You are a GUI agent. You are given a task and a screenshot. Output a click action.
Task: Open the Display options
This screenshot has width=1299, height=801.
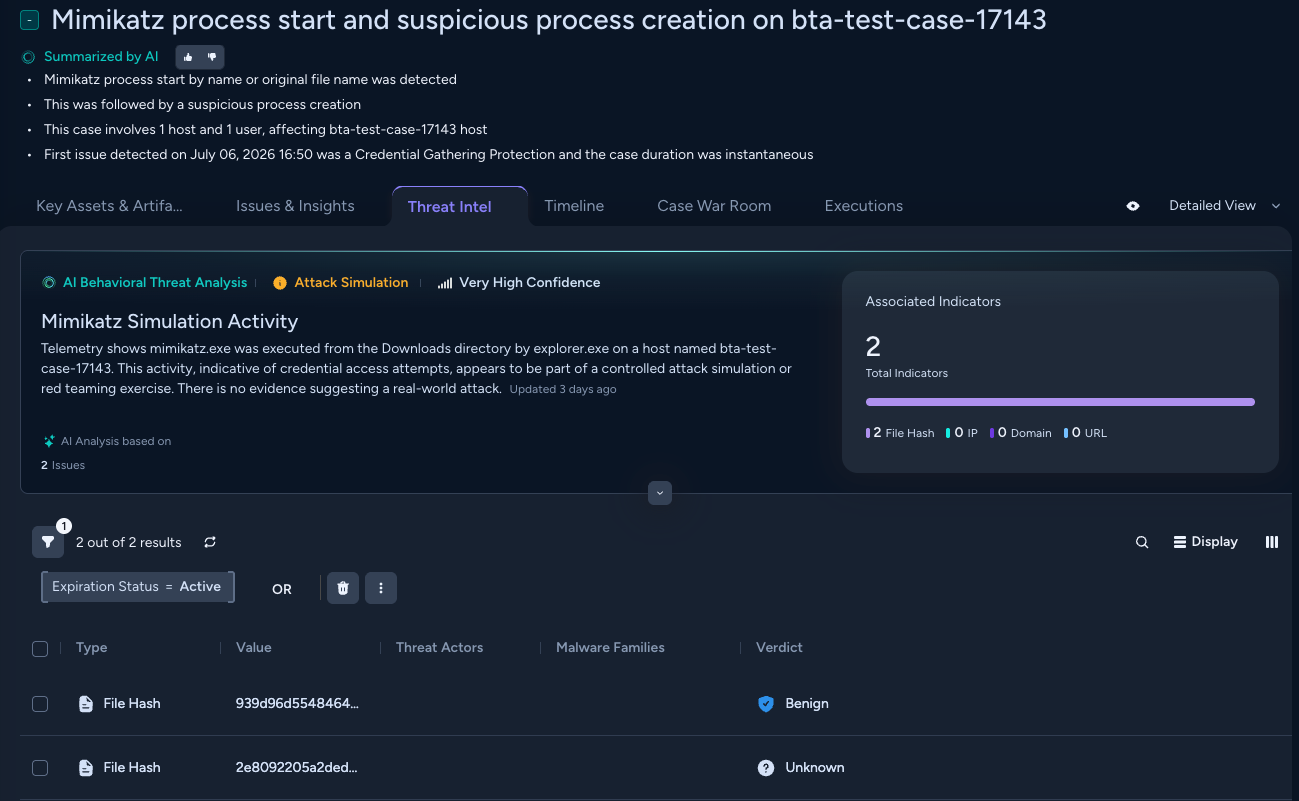tap(1205, 542)
